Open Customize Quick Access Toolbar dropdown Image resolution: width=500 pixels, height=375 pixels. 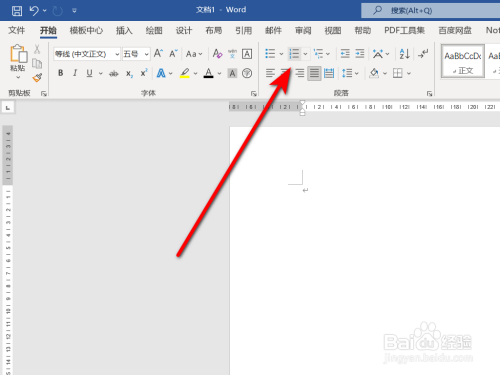click(74, 11)
